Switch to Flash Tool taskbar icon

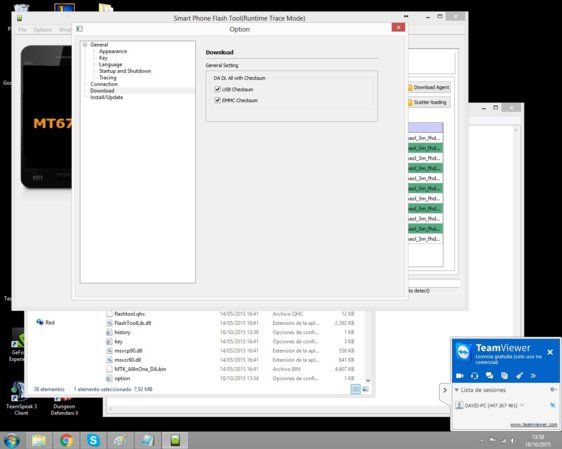pos(175,440)
